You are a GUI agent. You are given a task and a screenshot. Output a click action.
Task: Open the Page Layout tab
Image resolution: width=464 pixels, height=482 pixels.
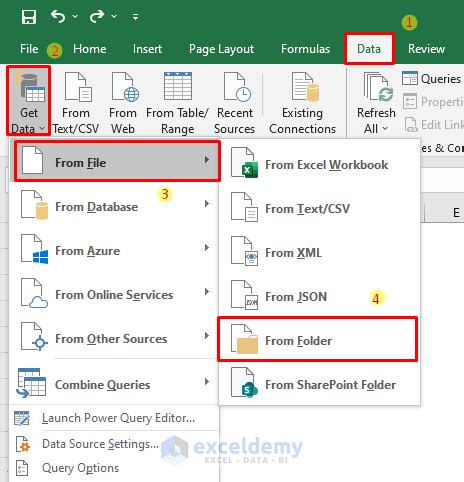click(221, 49)
